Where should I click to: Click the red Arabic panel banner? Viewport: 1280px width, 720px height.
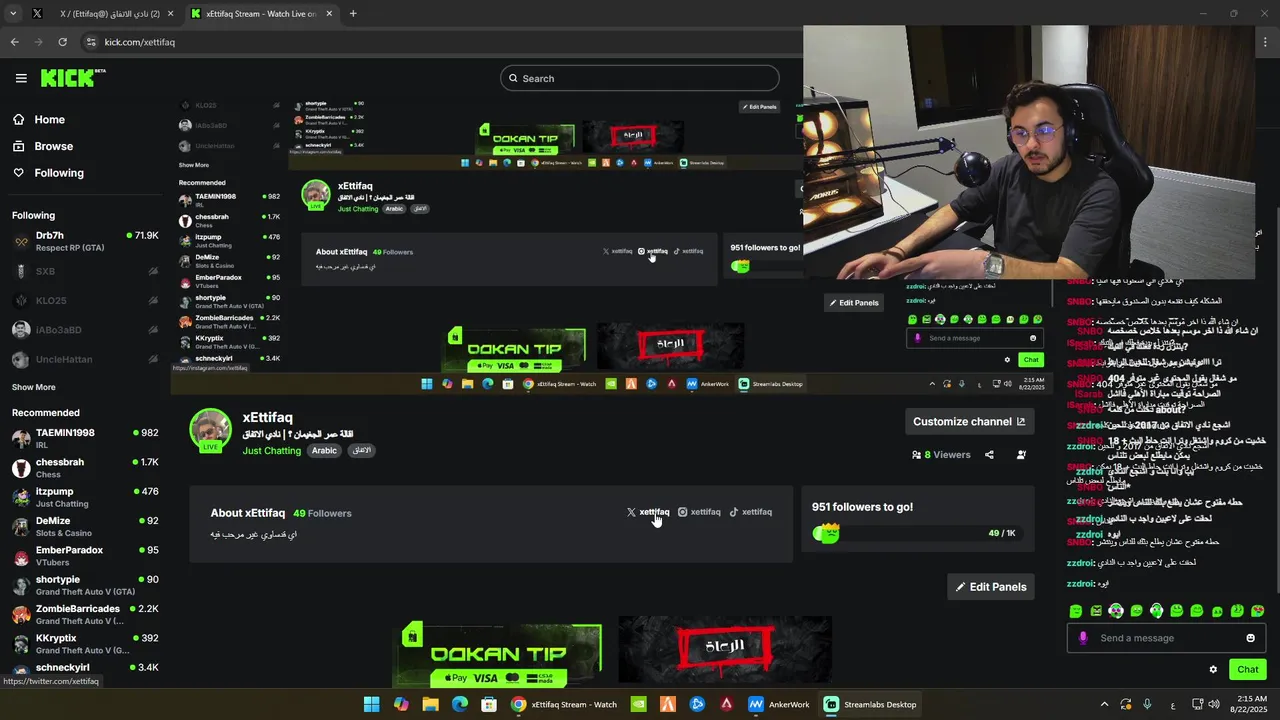725,648
